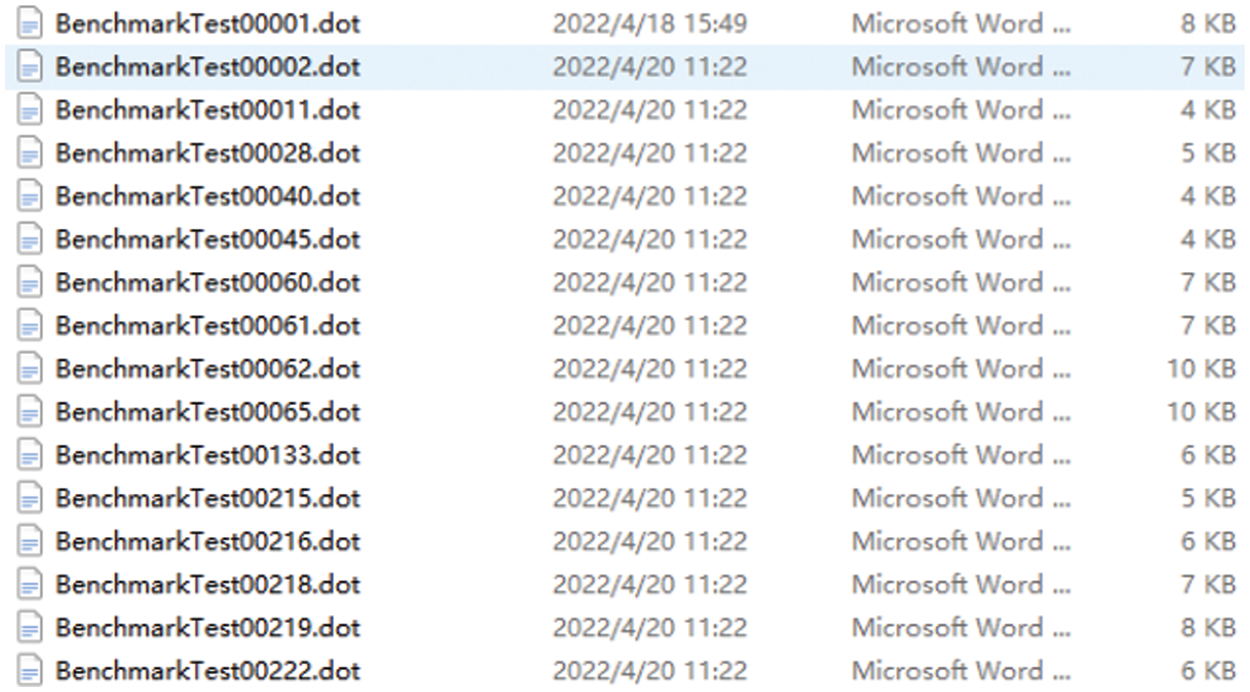Click the Microsoft Word type of BenchmarkTest00222.dot

[x=960, y=671]
